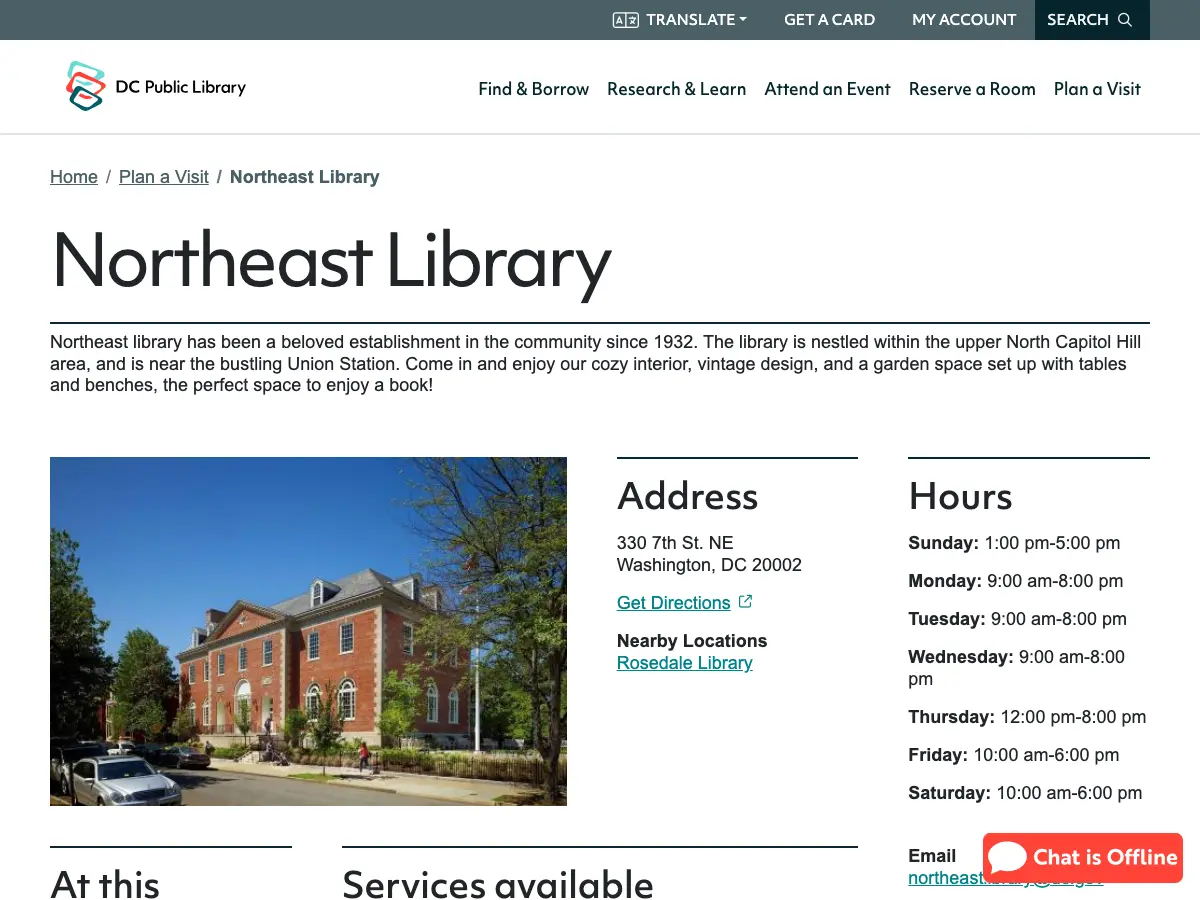
Task: Open the Find & Borrow menu
Action: [534, 89]
